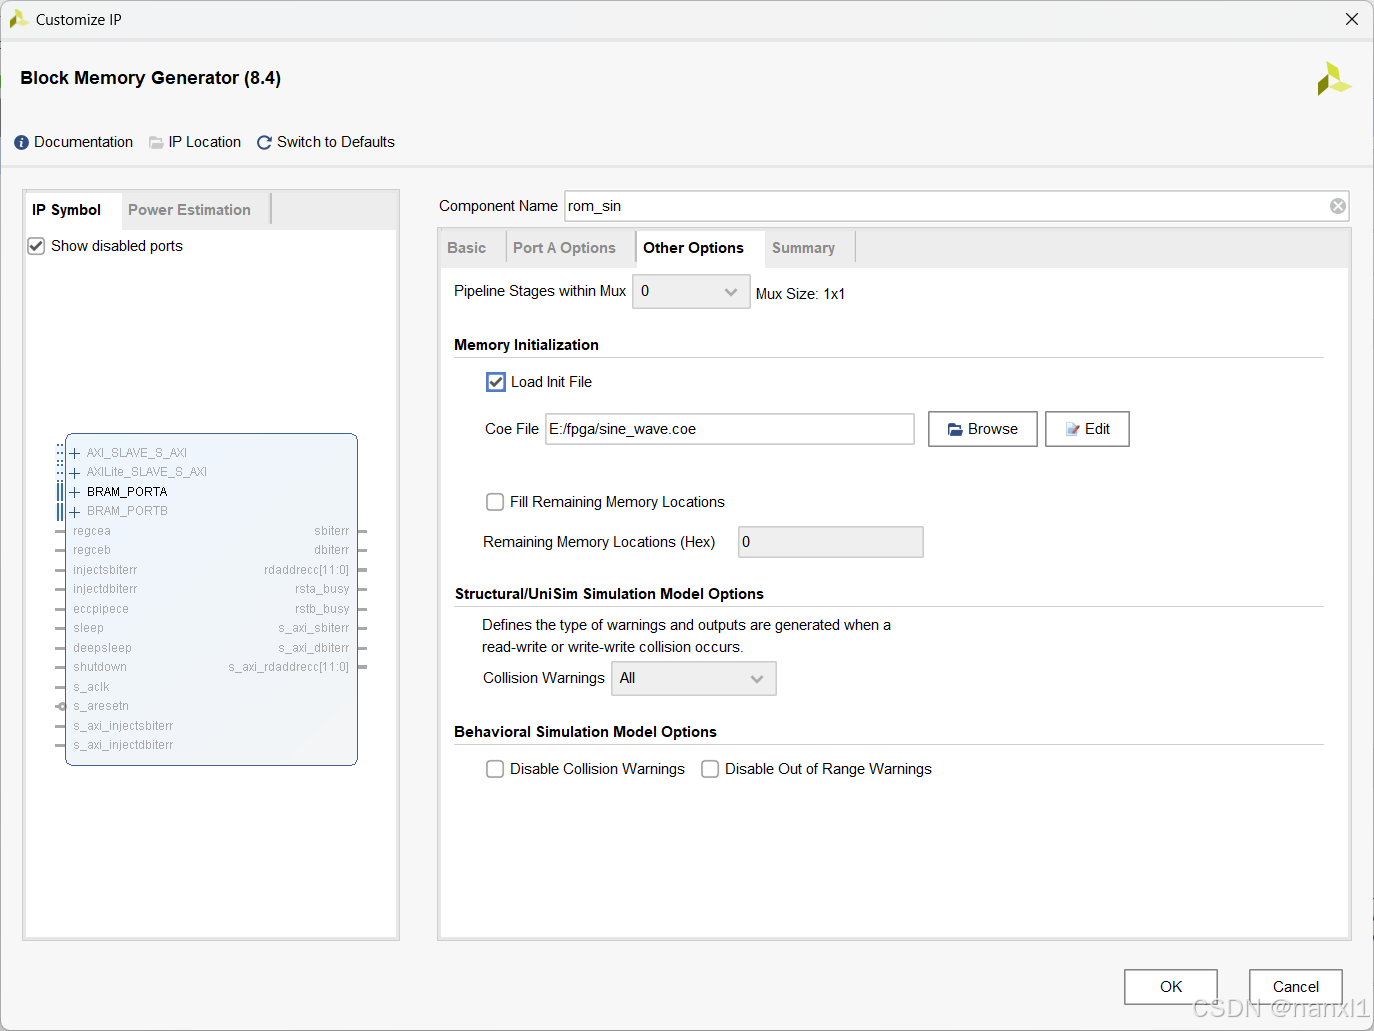This screenshot has height=1031, width=1374.
Task: Select the Other Options tab
Action: (x=693, y=248)
